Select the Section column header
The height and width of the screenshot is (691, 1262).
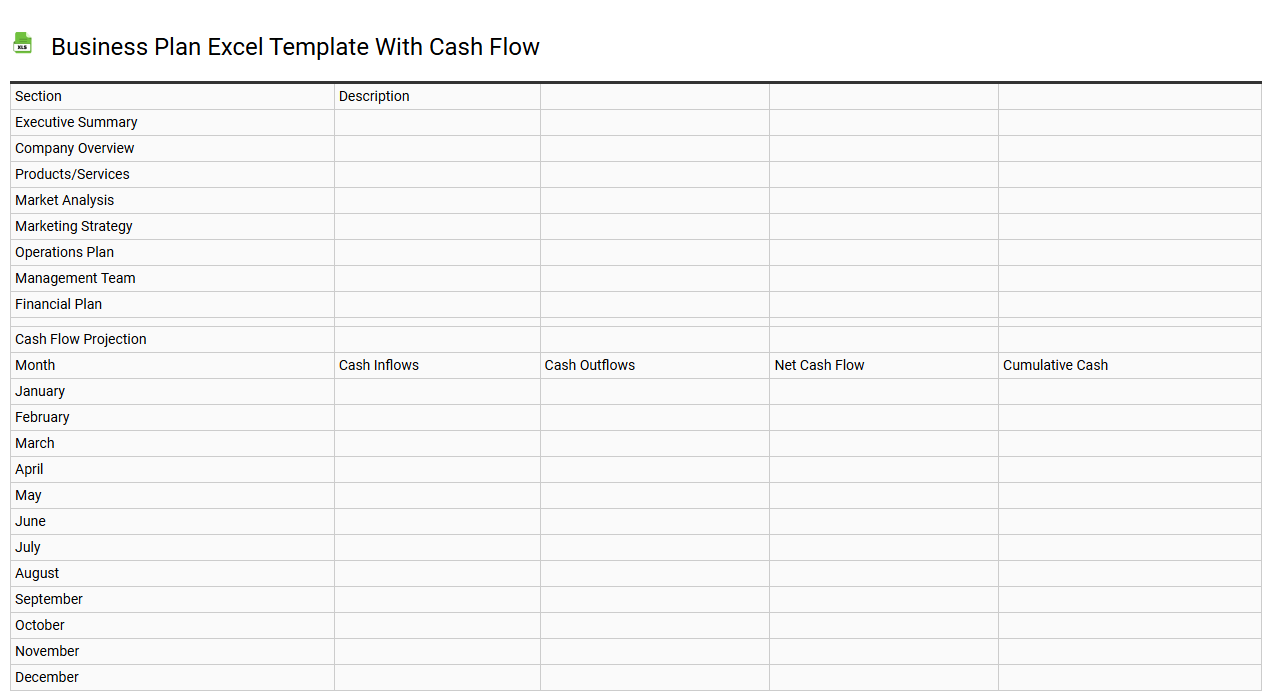[x=38, y=96]
